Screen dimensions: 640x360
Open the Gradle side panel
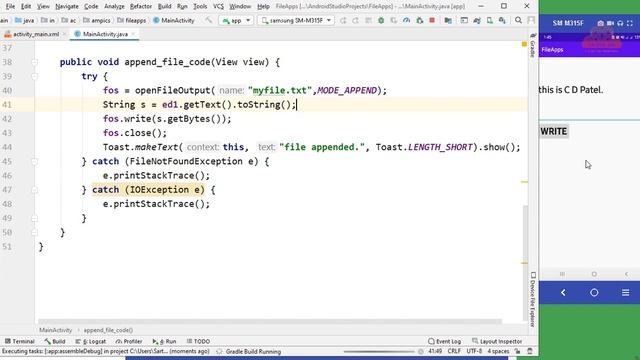(x=533, y=45)
